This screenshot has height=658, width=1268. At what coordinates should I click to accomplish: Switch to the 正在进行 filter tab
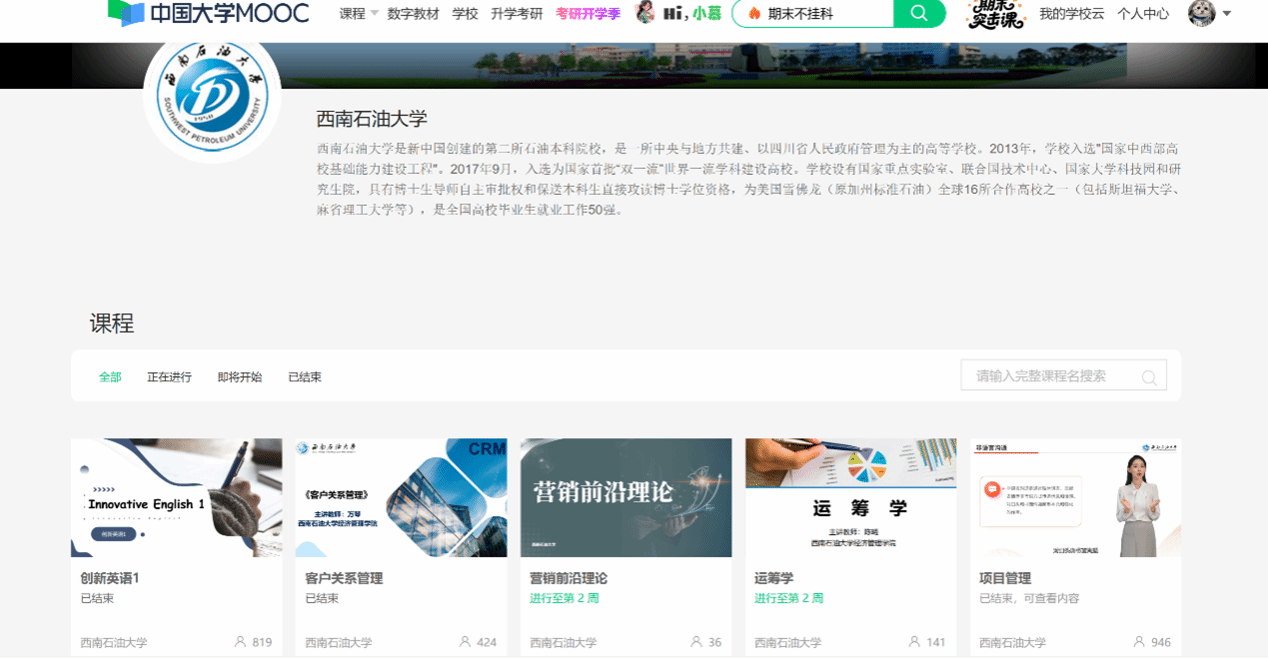pos(169,377)
